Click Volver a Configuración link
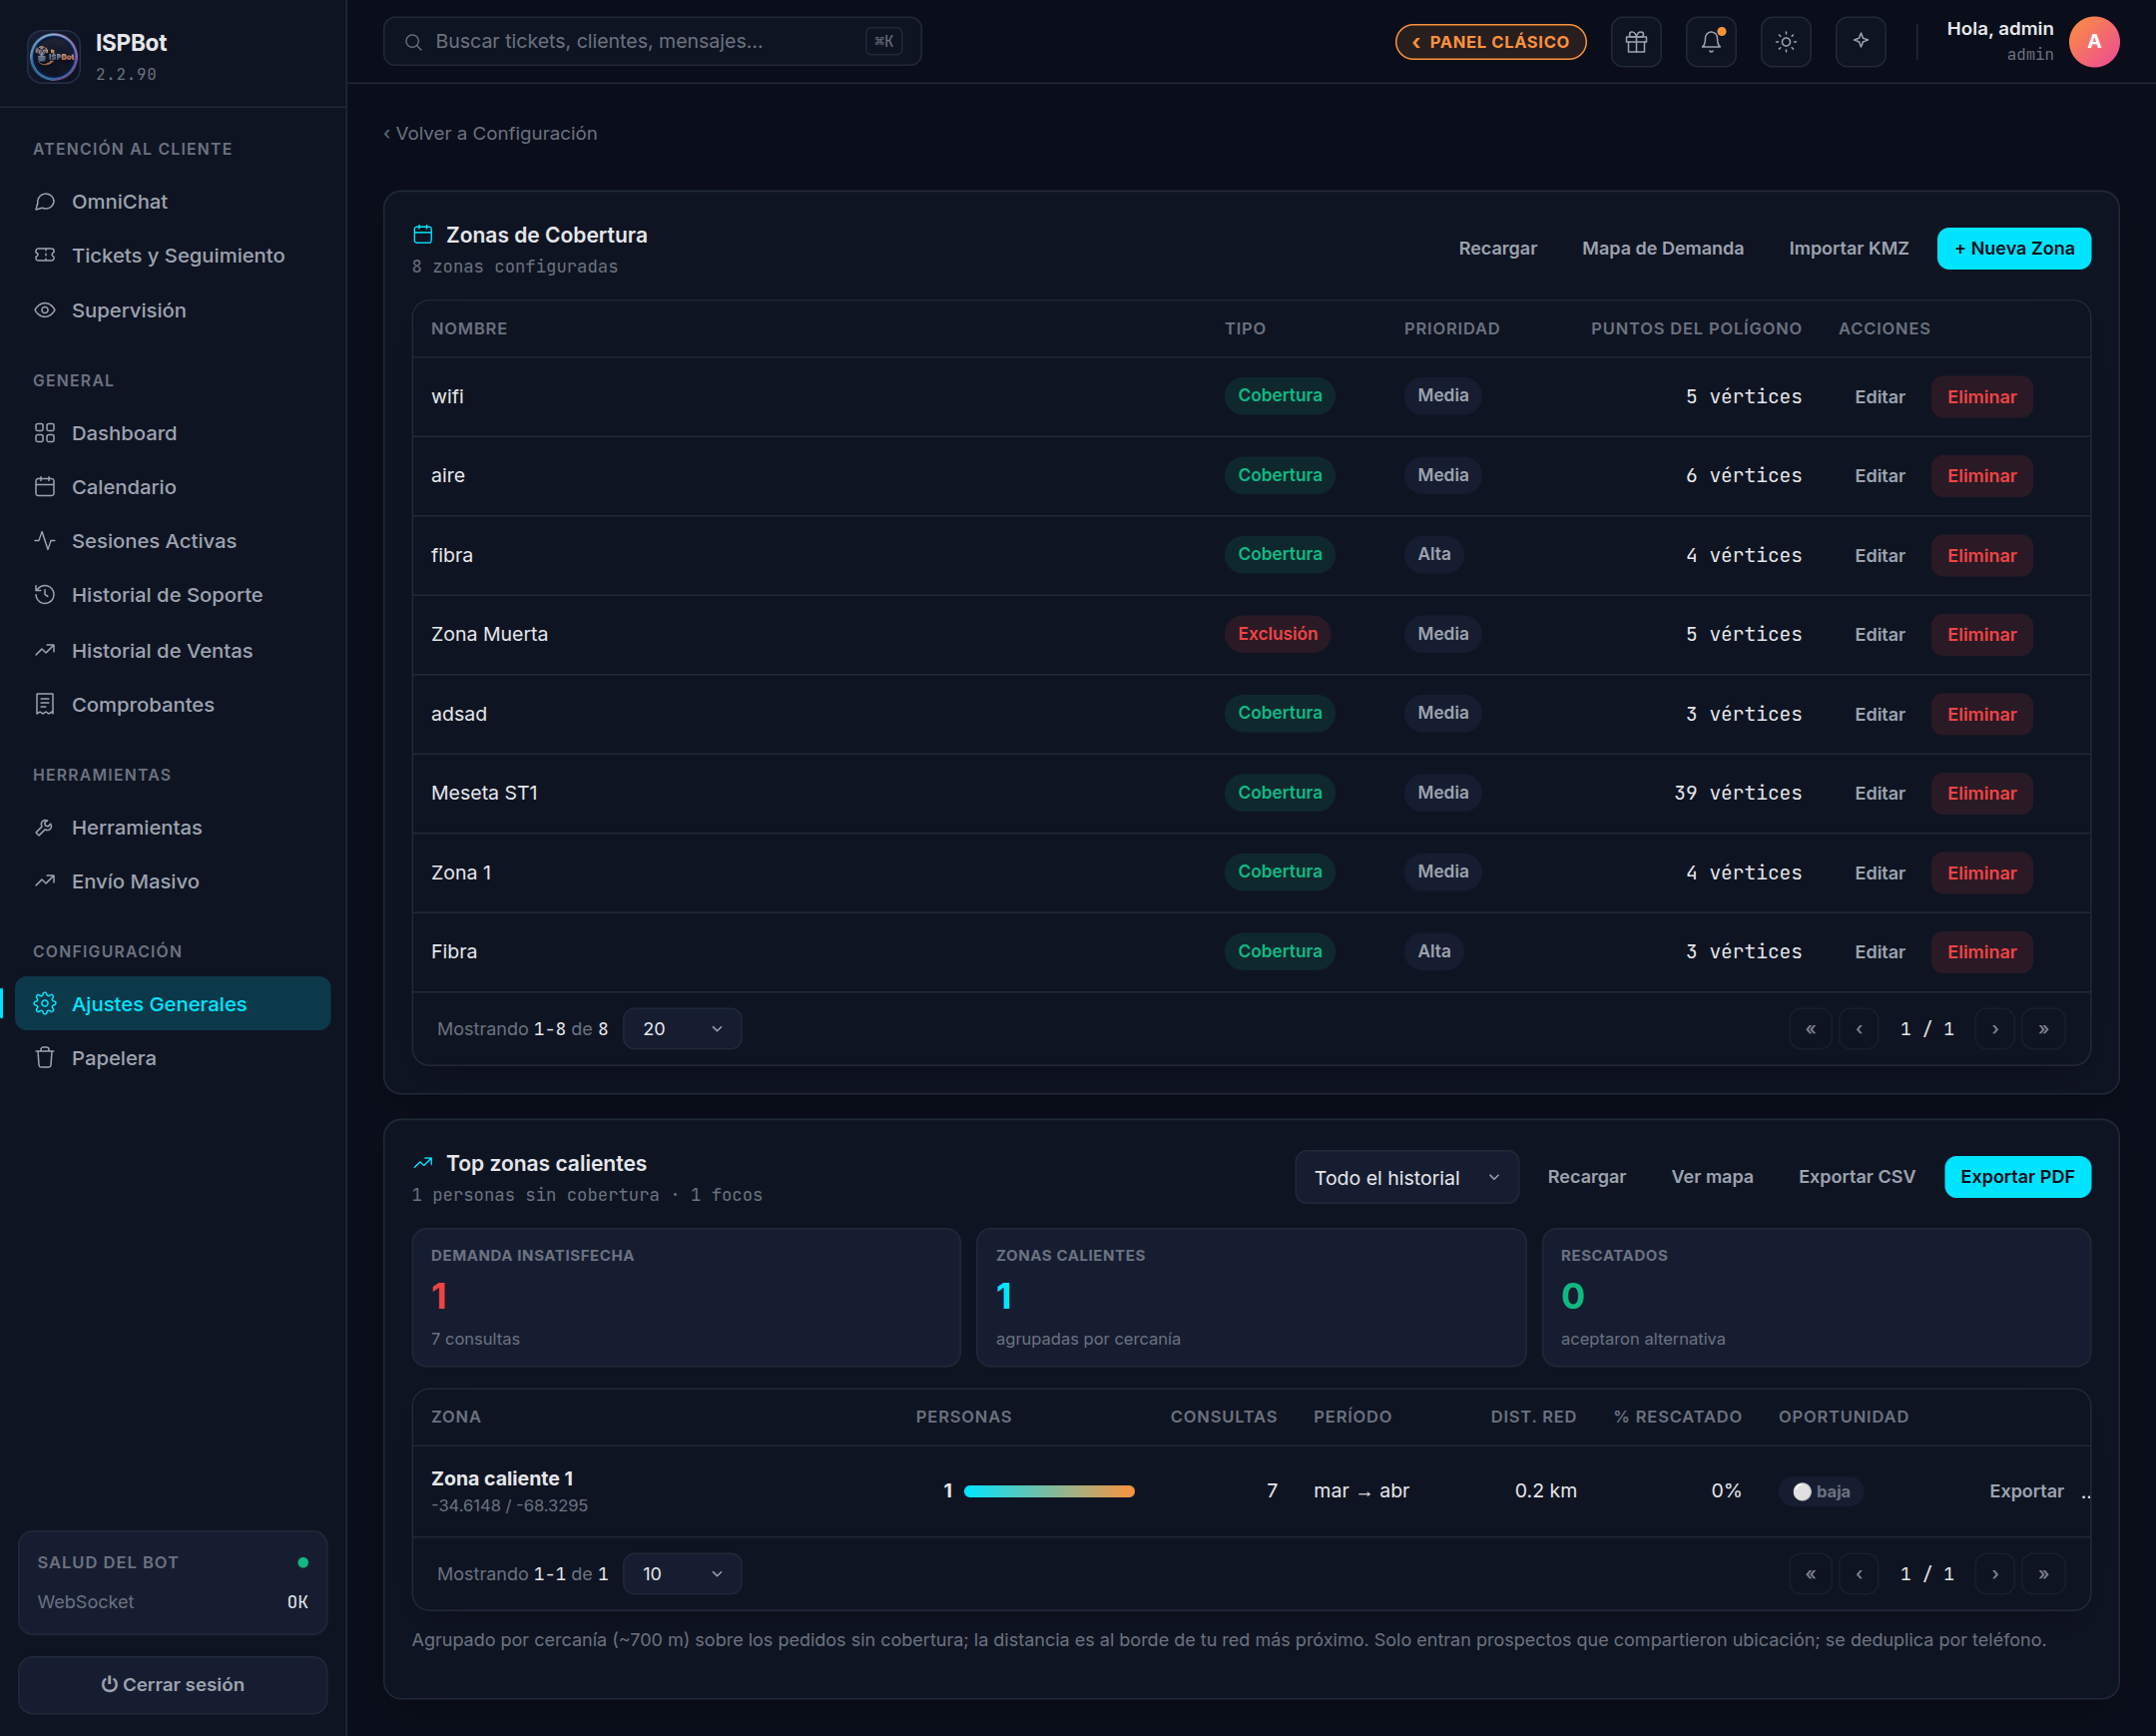Screen dimensions: 2156x1736 [490, 134]
